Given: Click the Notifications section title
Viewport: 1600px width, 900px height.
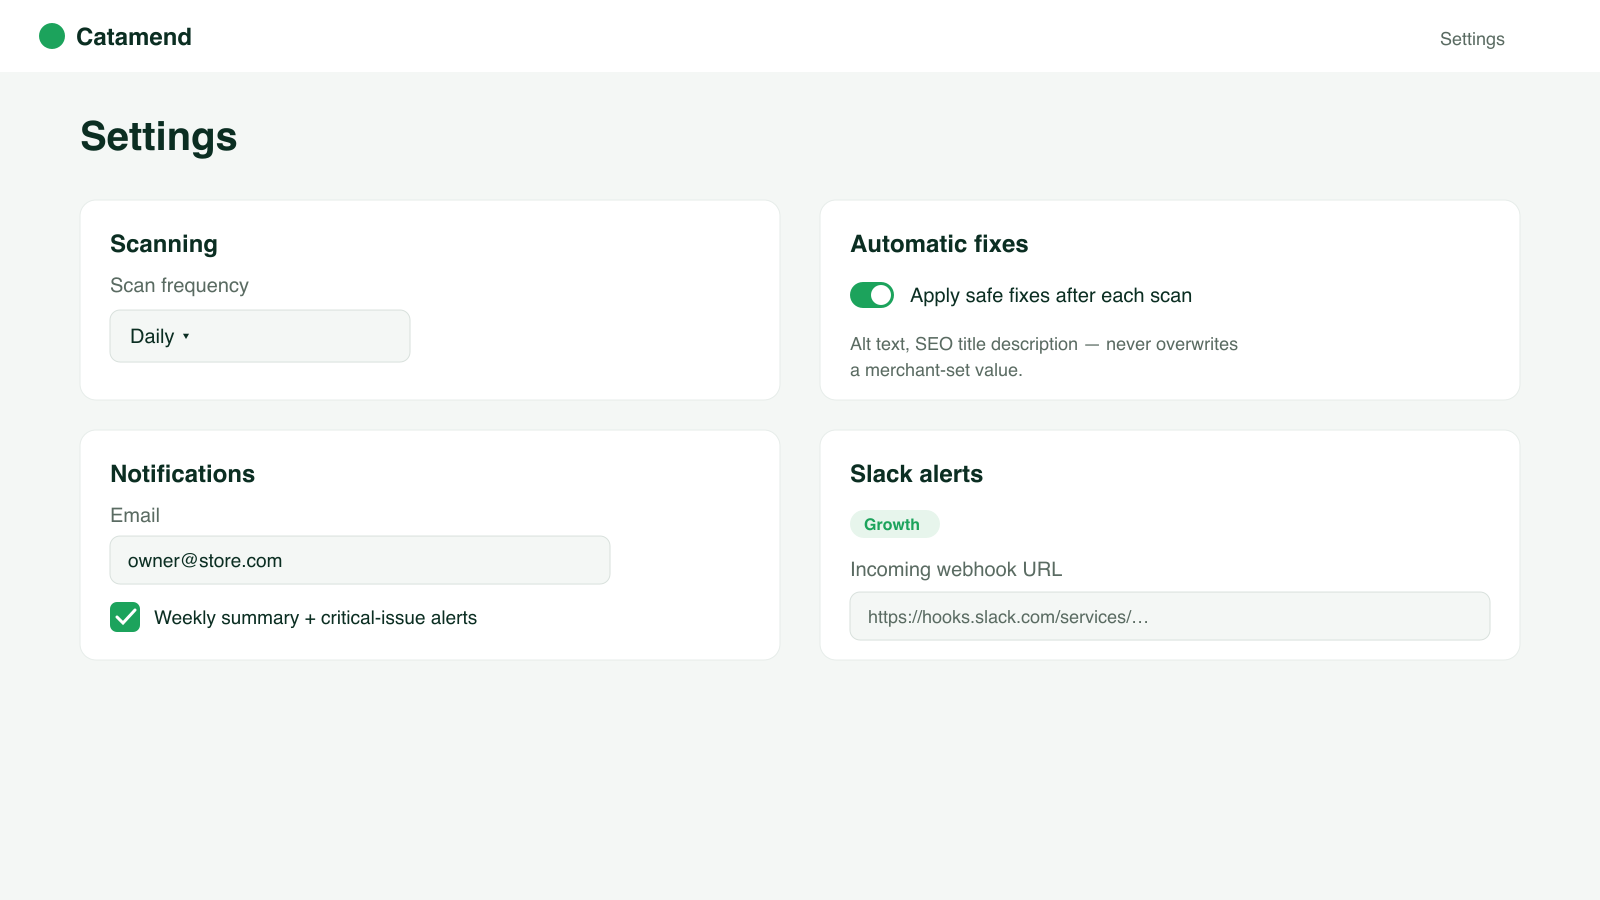Looking at the screenshot, I should (183, 474).
